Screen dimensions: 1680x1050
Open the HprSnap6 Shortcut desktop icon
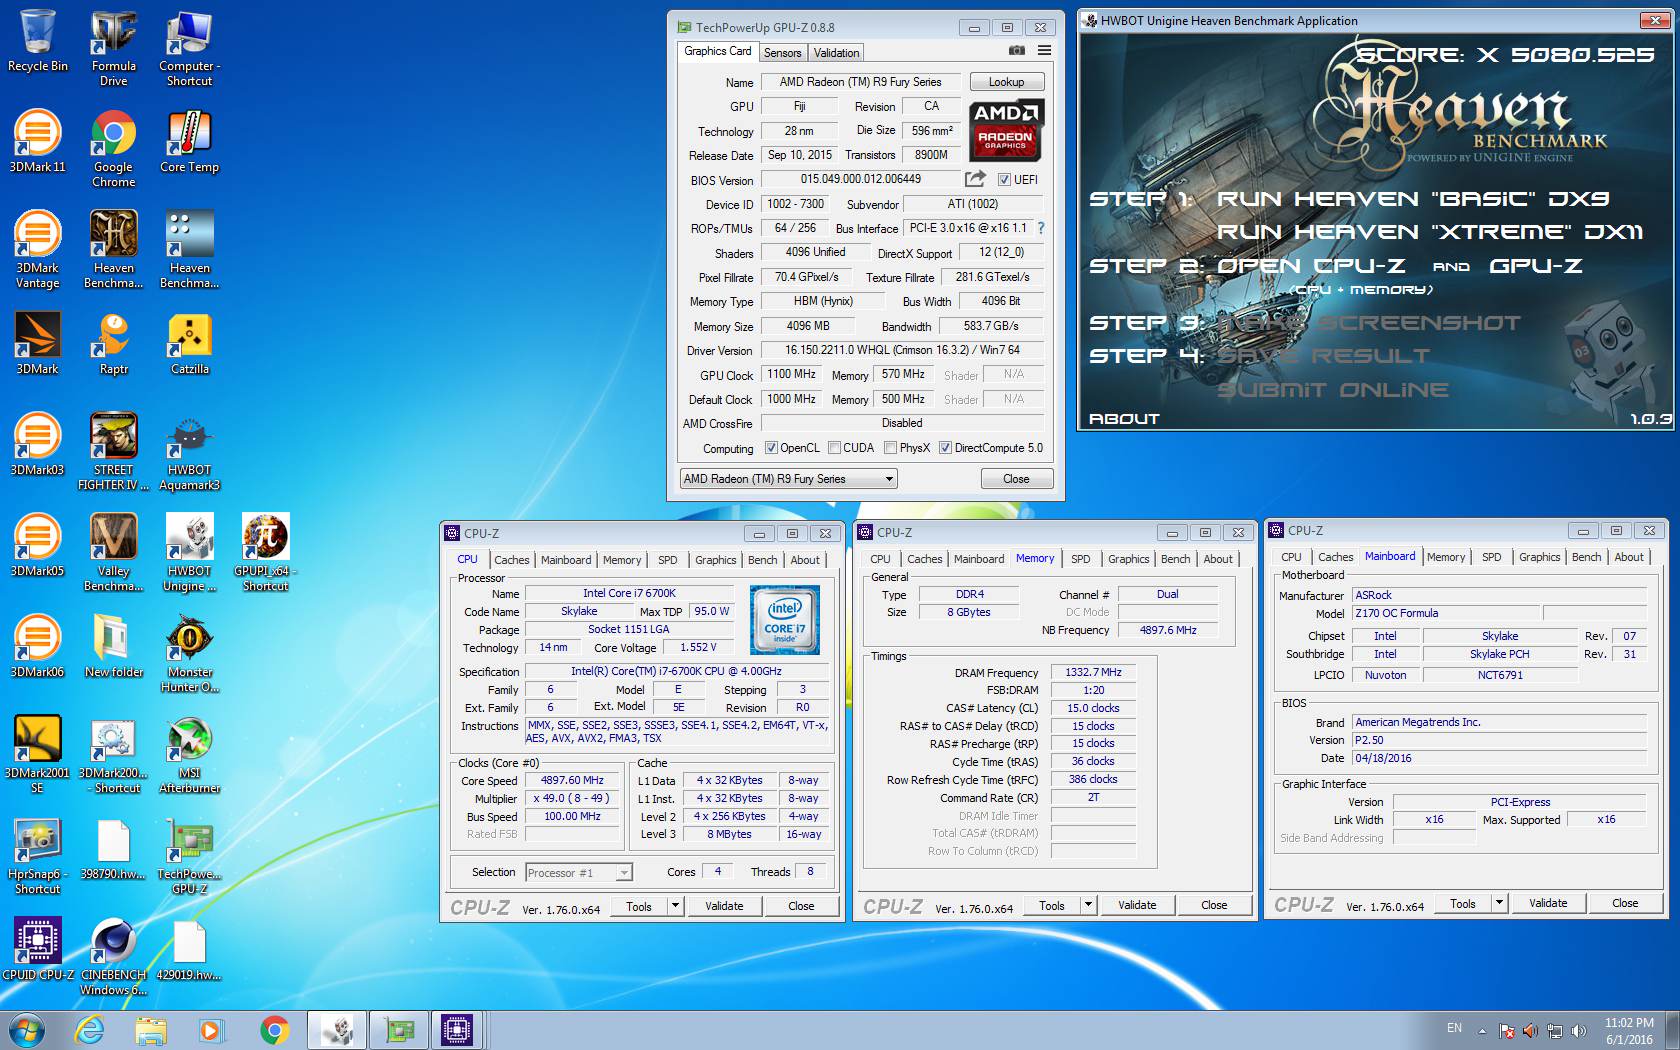(x=38, y=855)
